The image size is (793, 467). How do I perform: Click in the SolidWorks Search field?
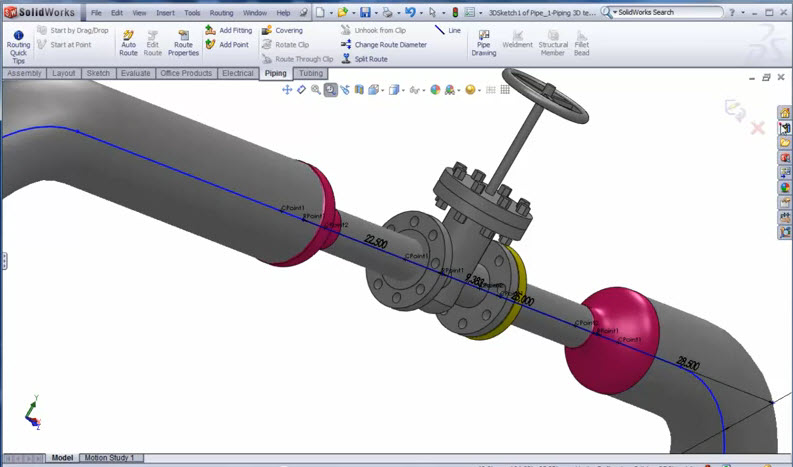(x=668, y=12)
